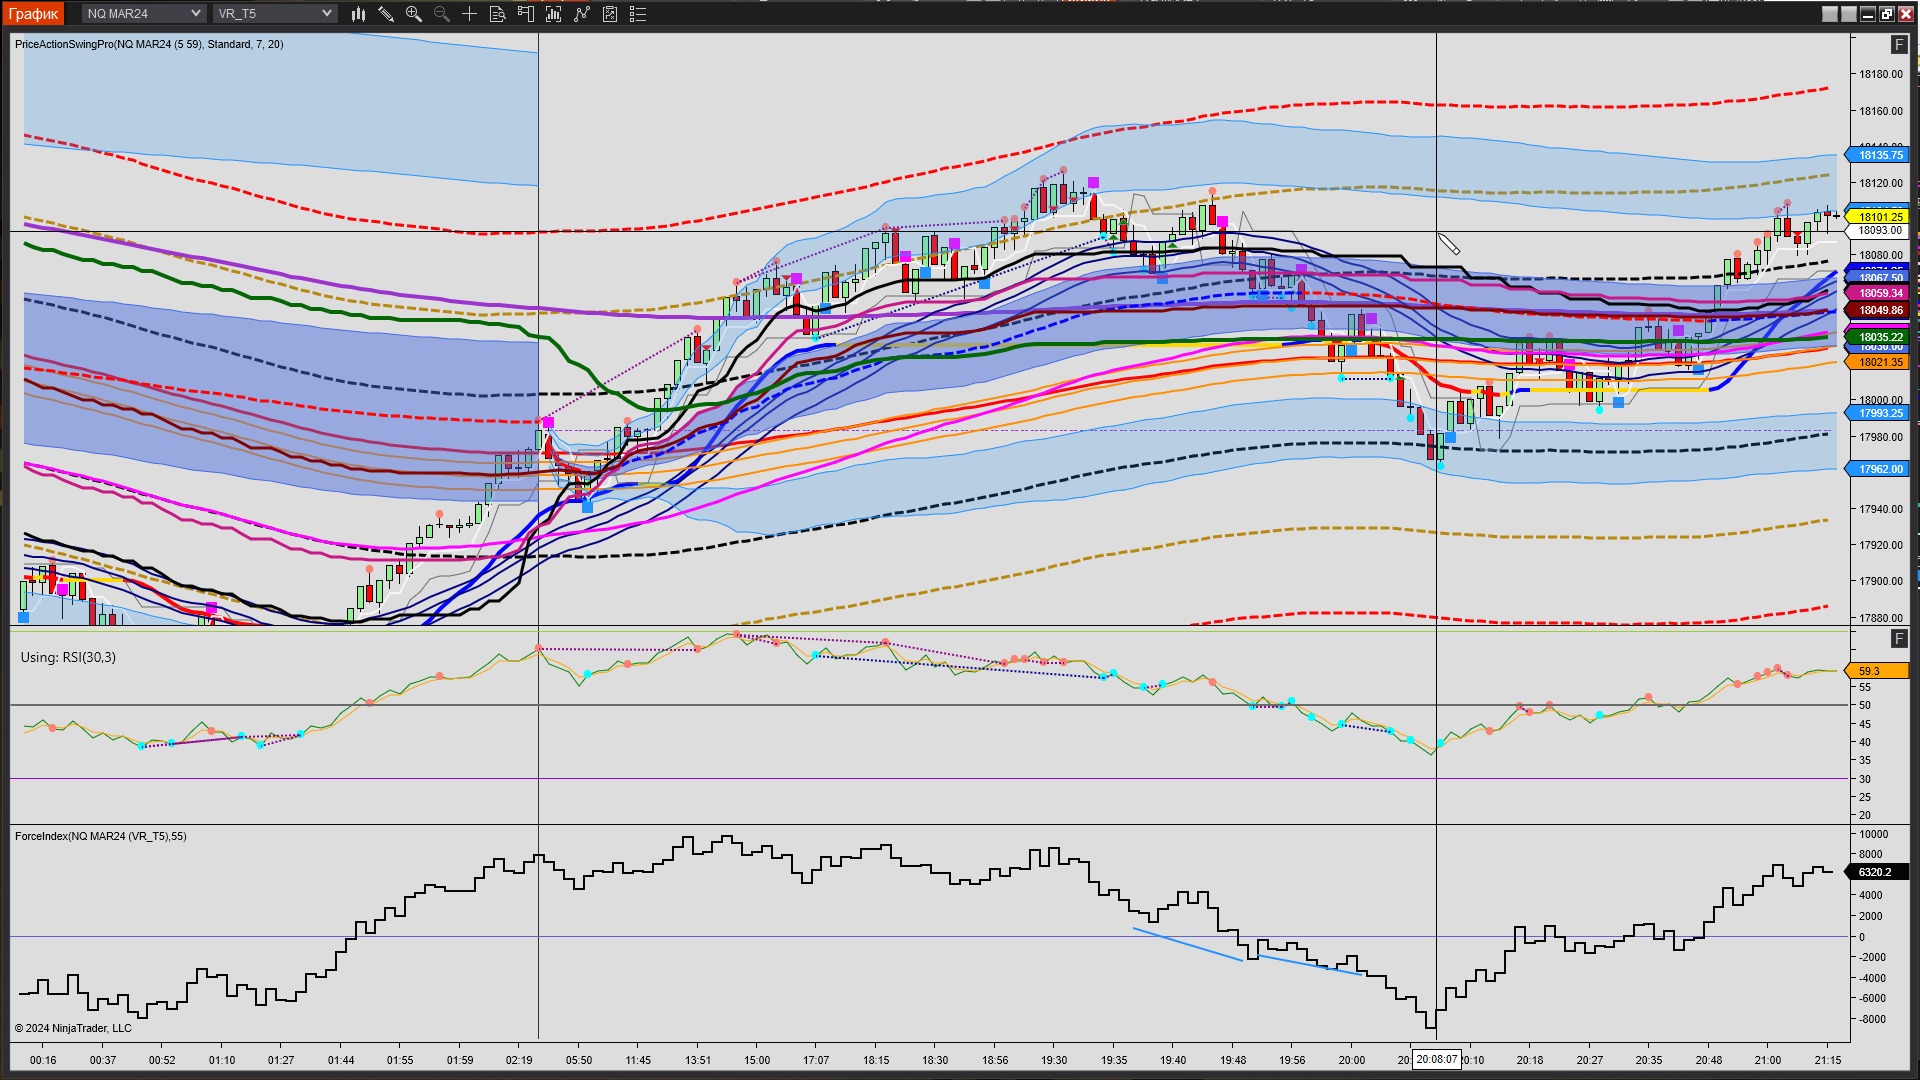The height and width of the screenshot is (1080, 1920).
Task: Click the 20:08:07 time cursor label
Action: 1437,1059
